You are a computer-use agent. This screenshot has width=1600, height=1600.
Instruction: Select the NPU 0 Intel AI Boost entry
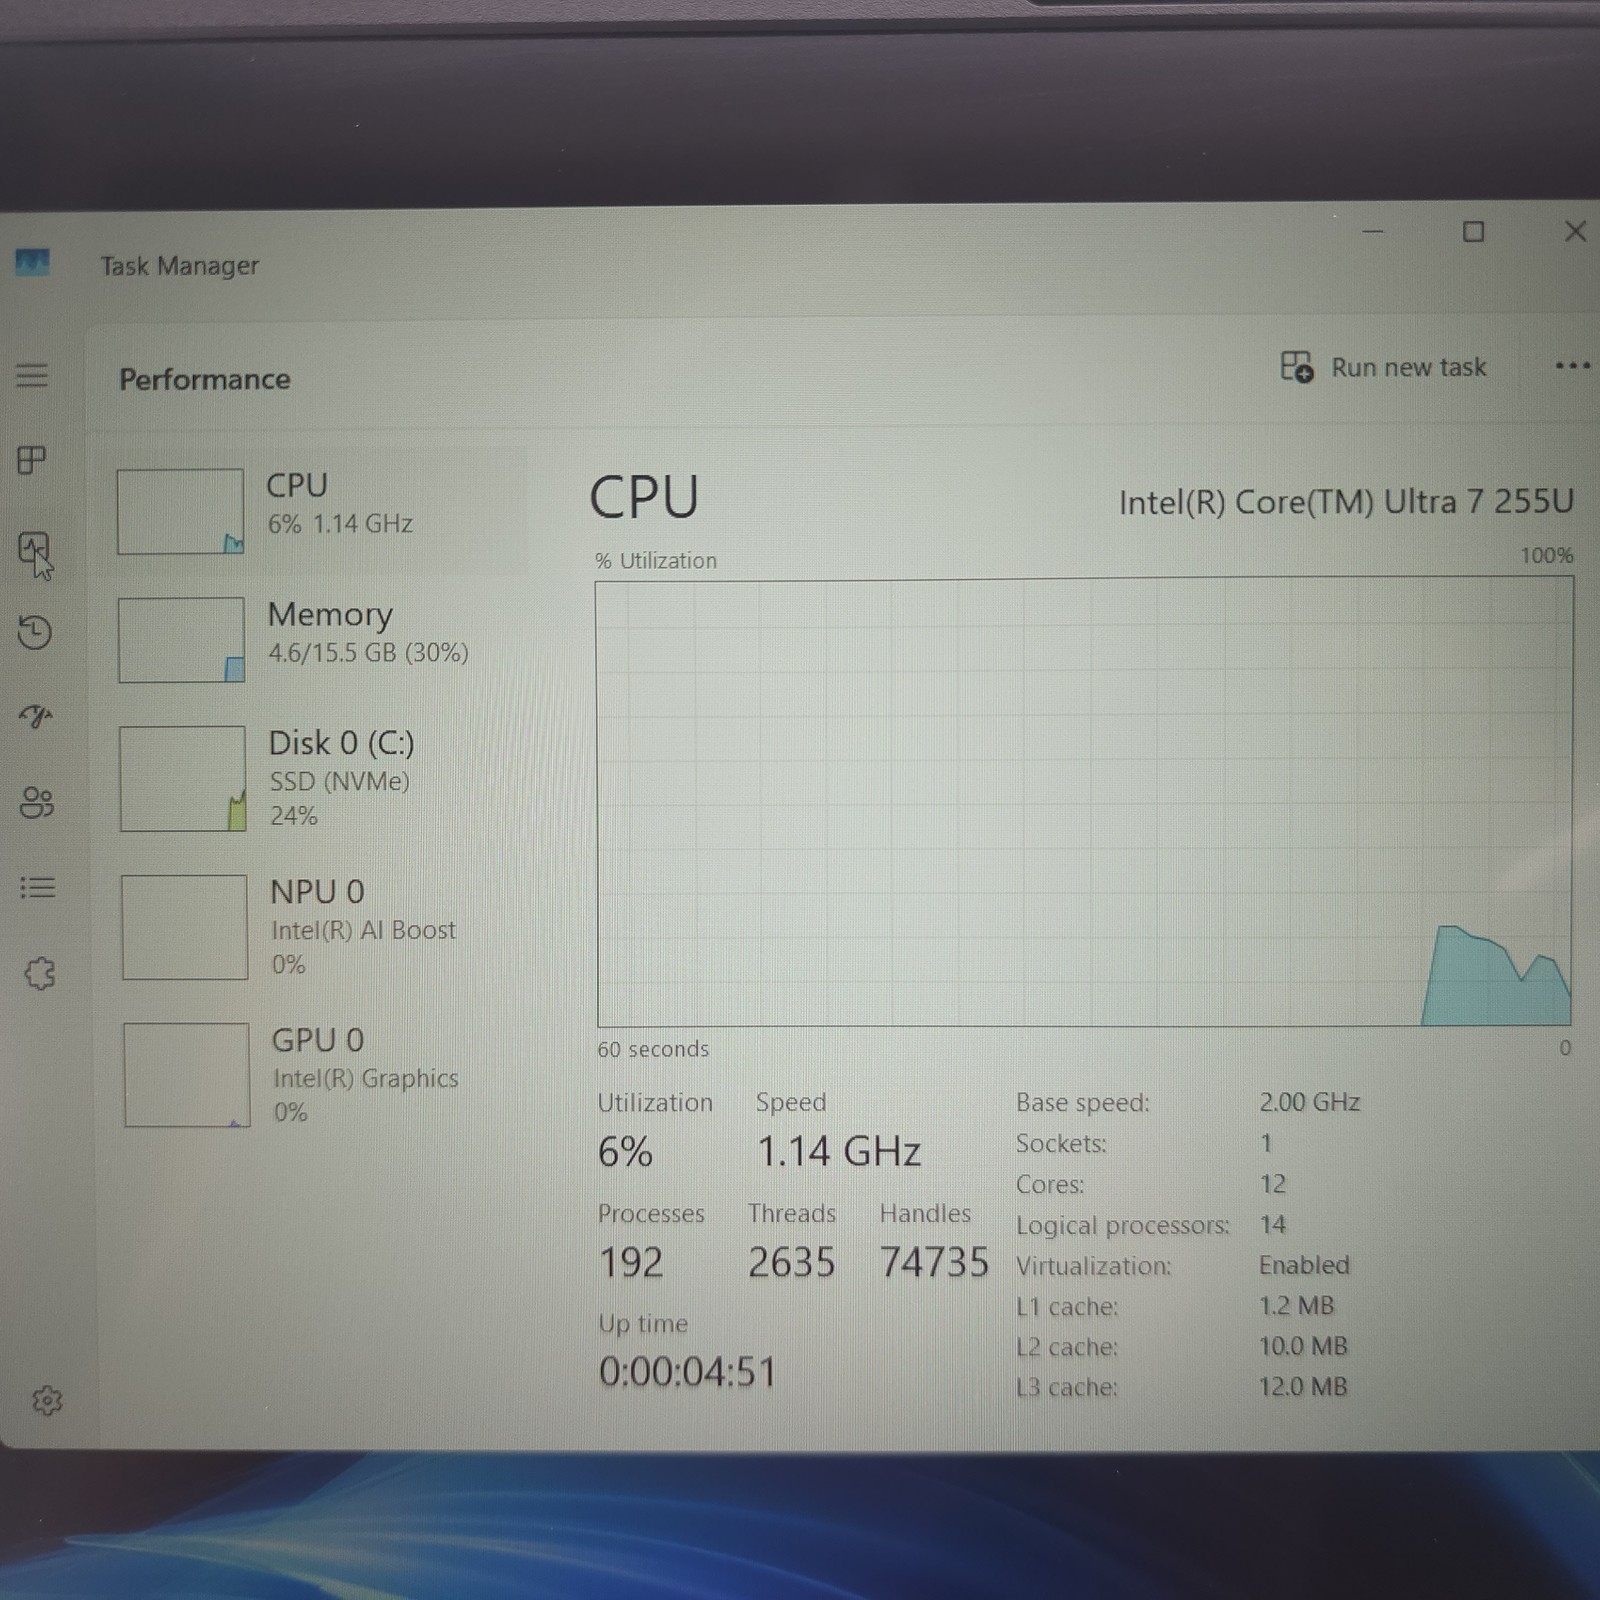coord(316,927)
